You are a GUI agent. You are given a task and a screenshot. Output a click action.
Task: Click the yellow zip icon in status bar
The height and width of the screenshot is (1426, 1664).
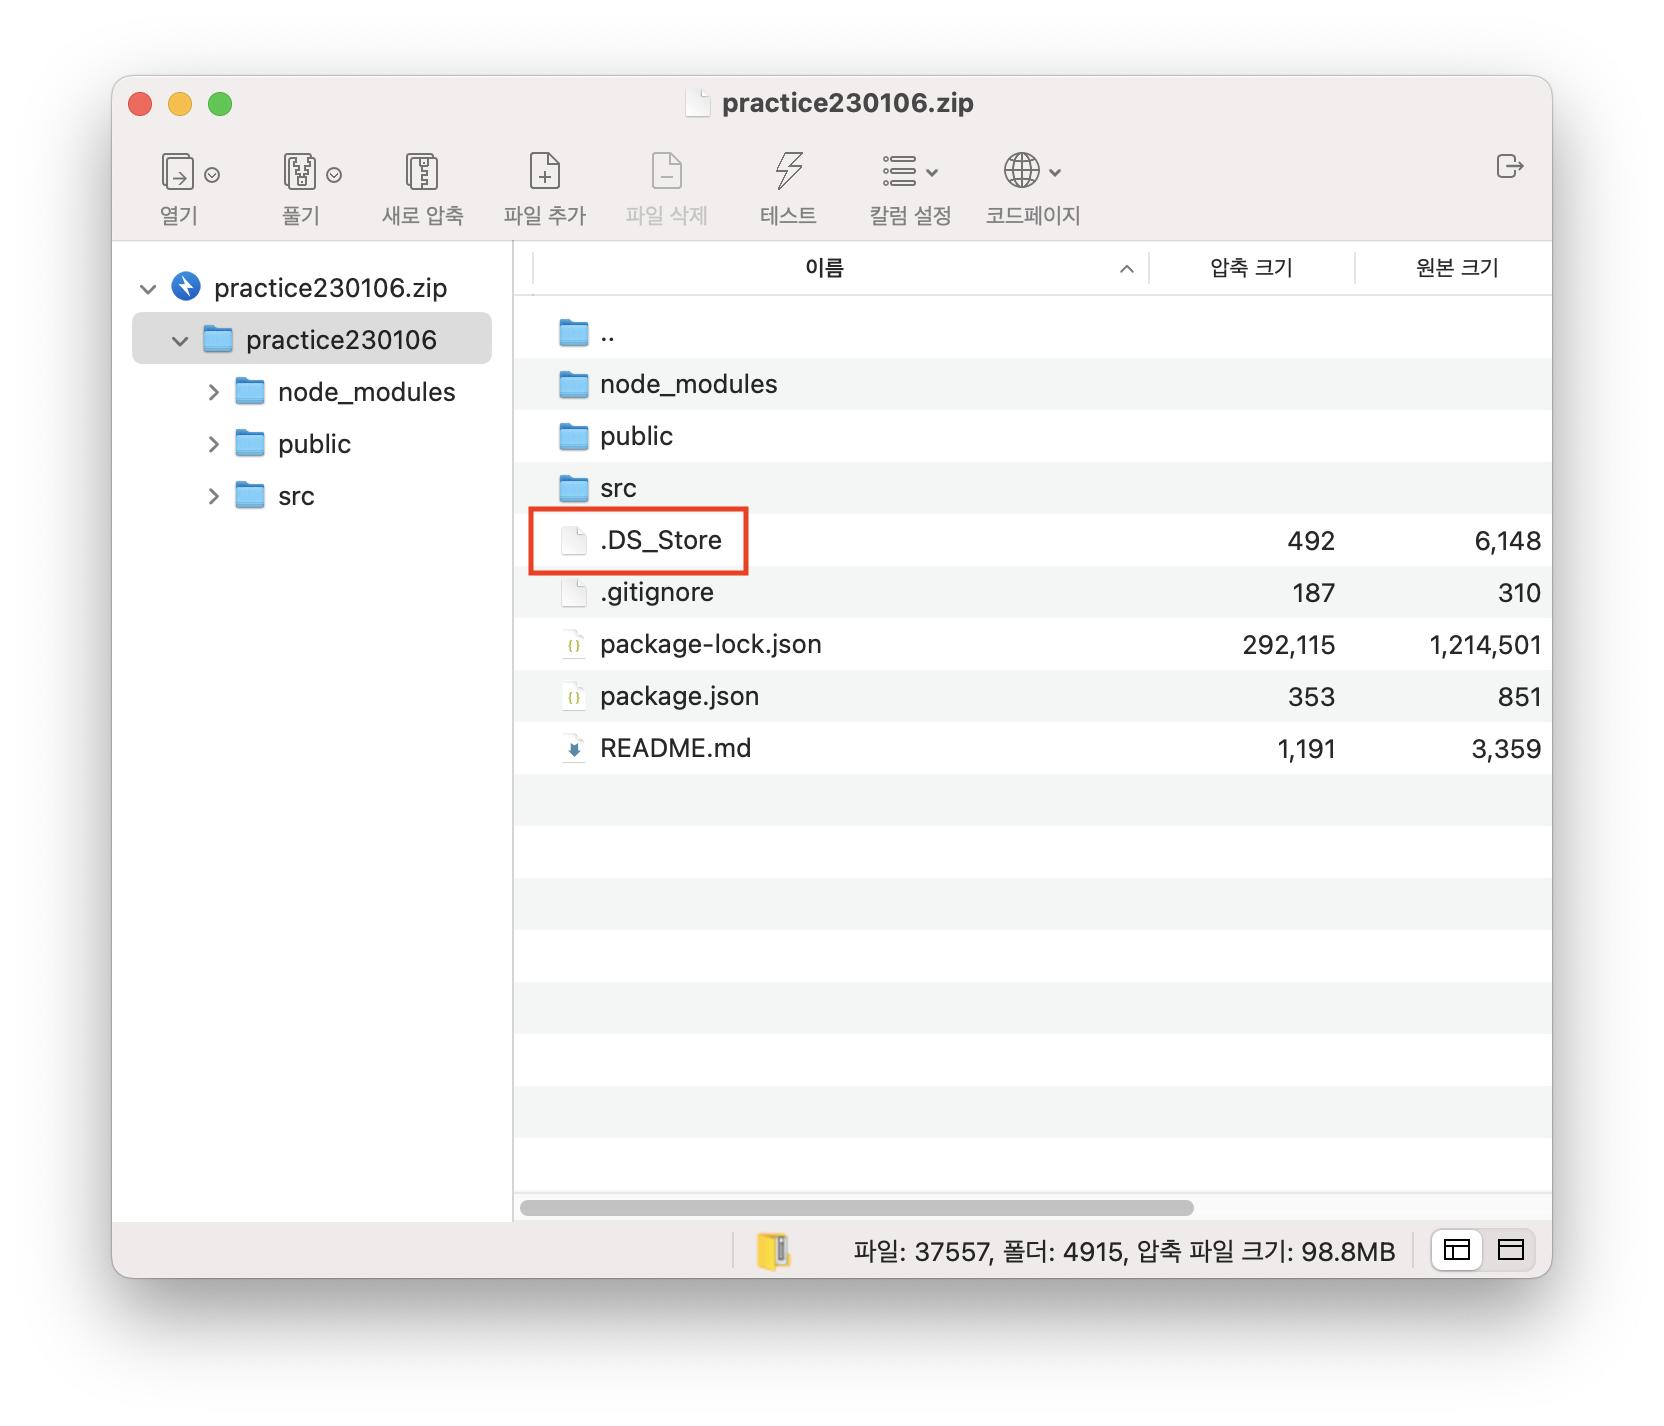pos(773,1251)
